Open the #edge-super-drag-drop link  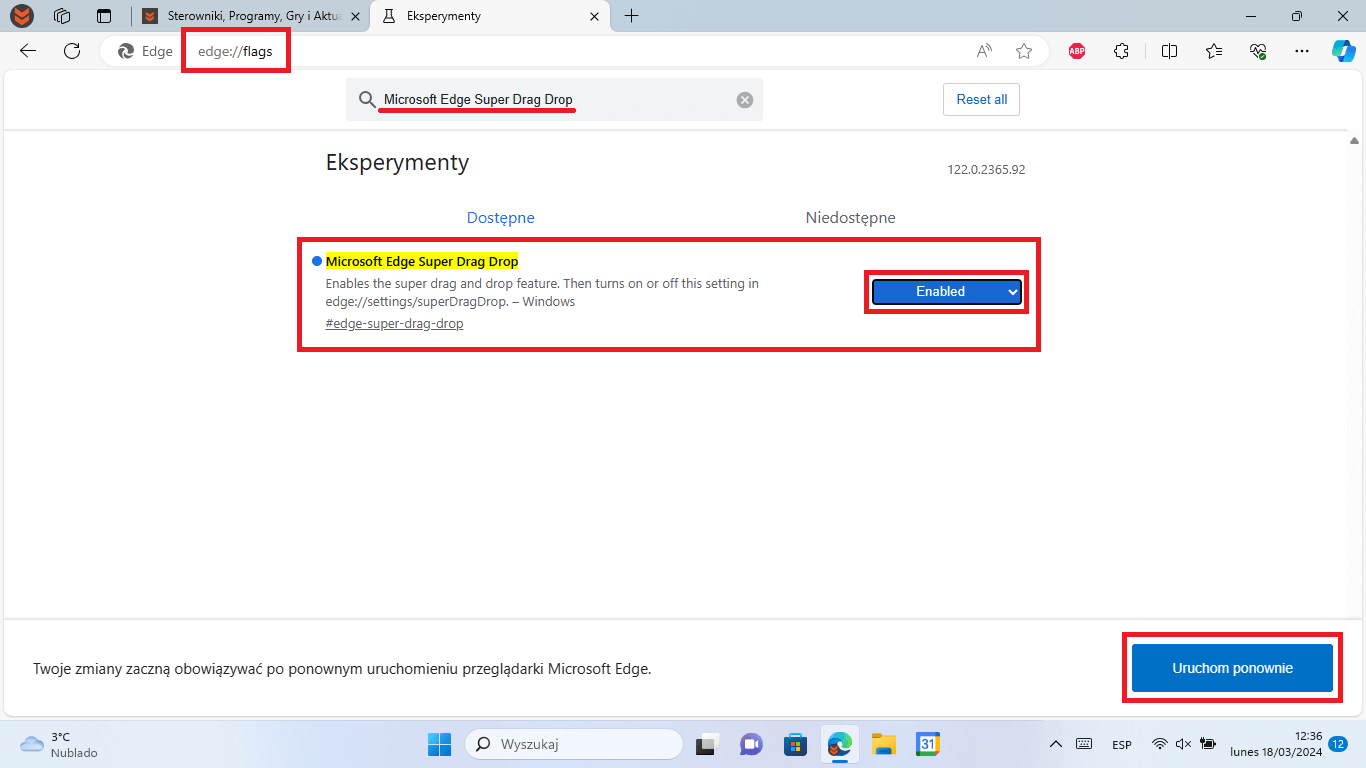click(394, 324)
